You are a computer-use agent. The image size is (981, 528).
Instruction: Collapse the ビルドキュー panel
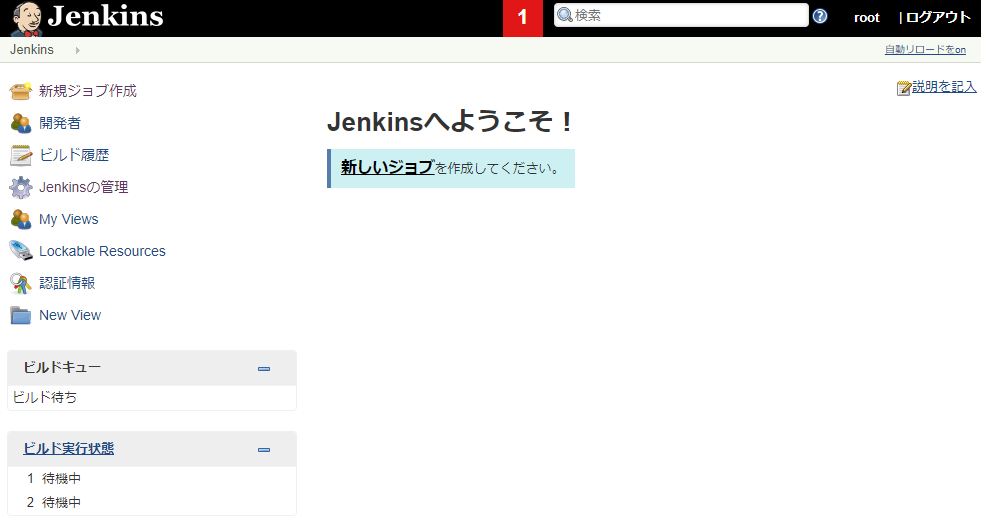[x=264, y=369]
